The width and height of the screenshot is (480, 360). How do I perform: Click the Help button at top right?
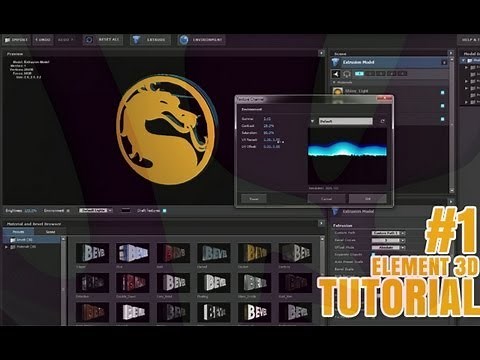469,40
